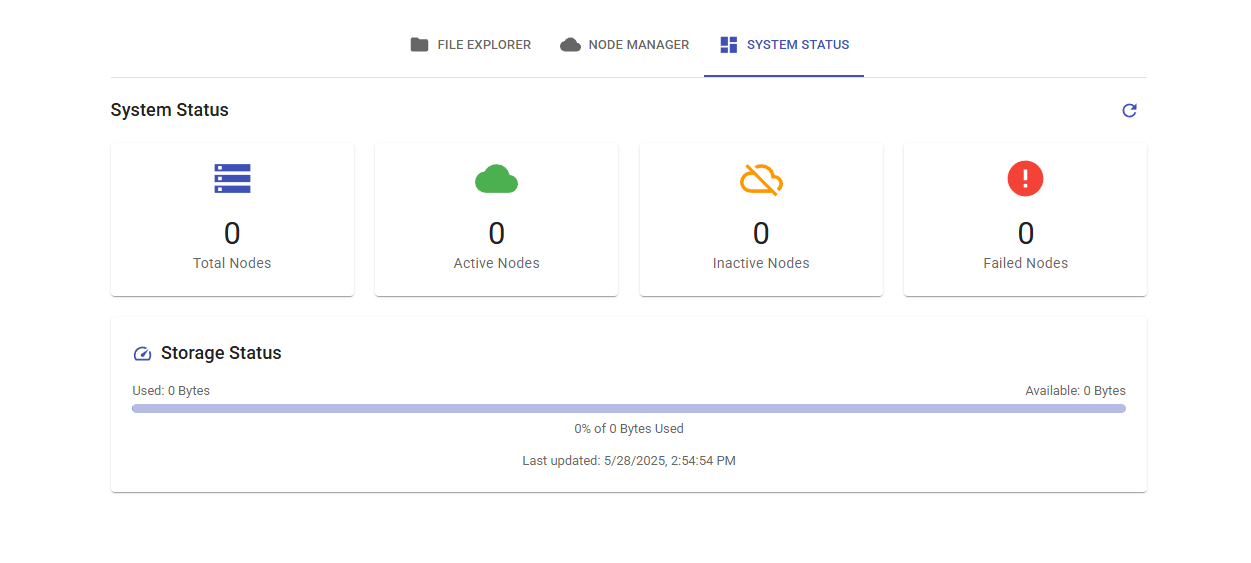Image resolution: width=1251 pixels, height=563 pixels.
Task: Click the Total Nodes count value 0
Action: 232,233
